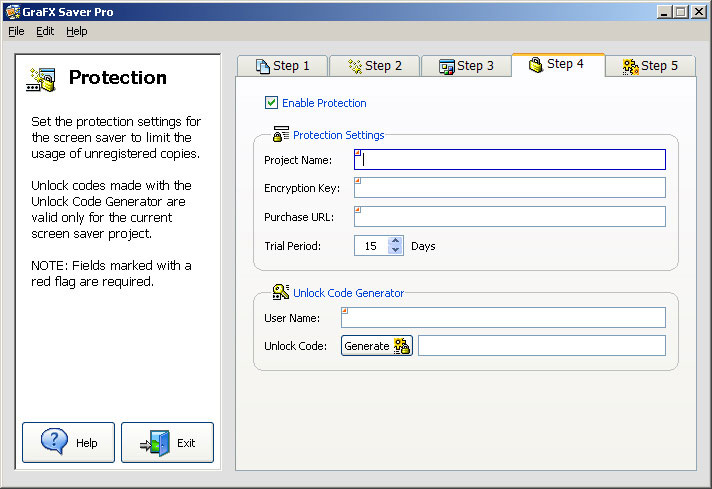Minimize the GraFX Saver Pro window

[664, 12]
